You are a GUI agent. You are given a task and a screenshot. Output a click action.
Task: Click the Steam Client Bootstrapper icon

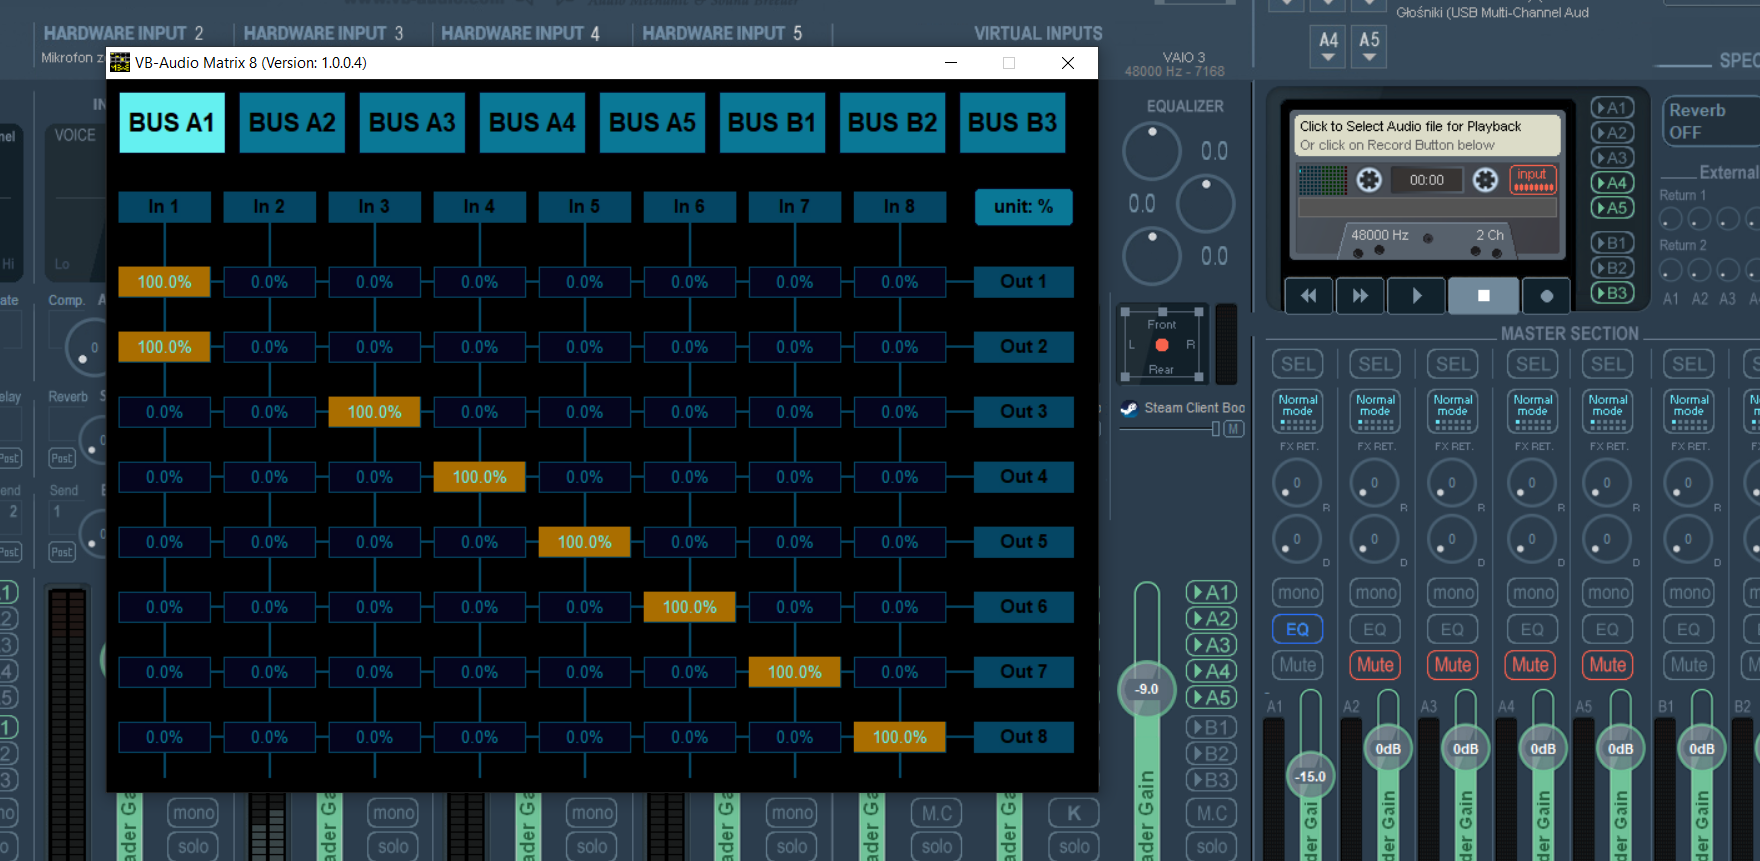[x=1129, y=409]
